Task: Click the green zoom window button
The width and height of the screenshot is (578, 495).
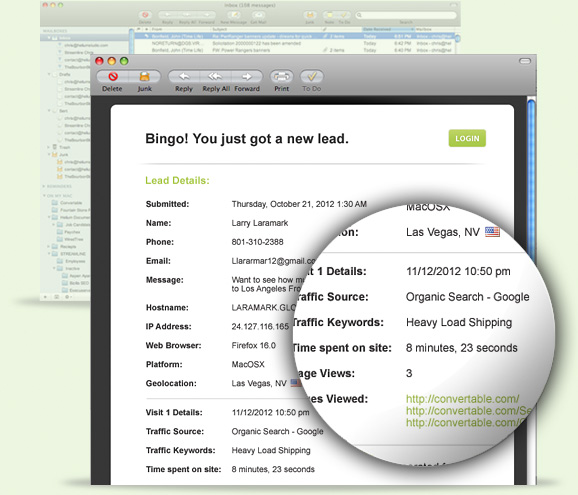Action: [x=124, y=61]
